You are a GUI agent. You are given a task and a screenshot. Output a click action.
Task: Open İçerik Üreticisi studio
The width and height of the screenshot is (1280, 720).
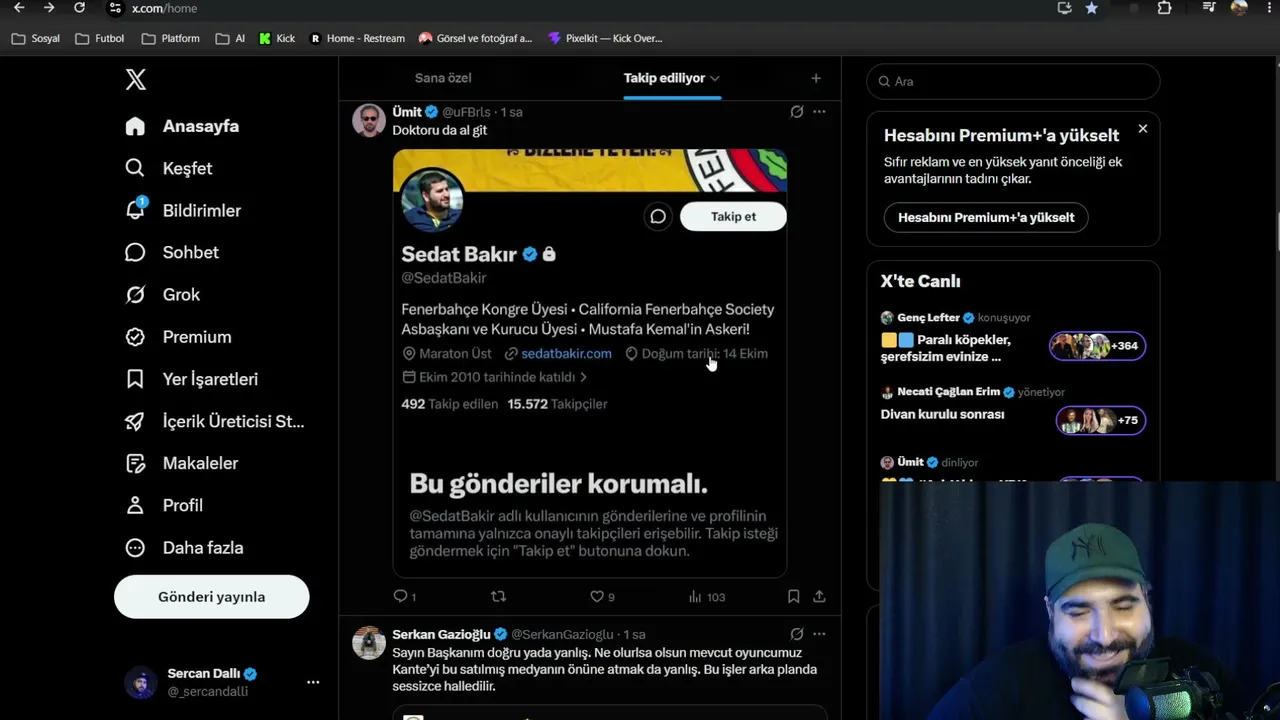(x=215, y=421)
